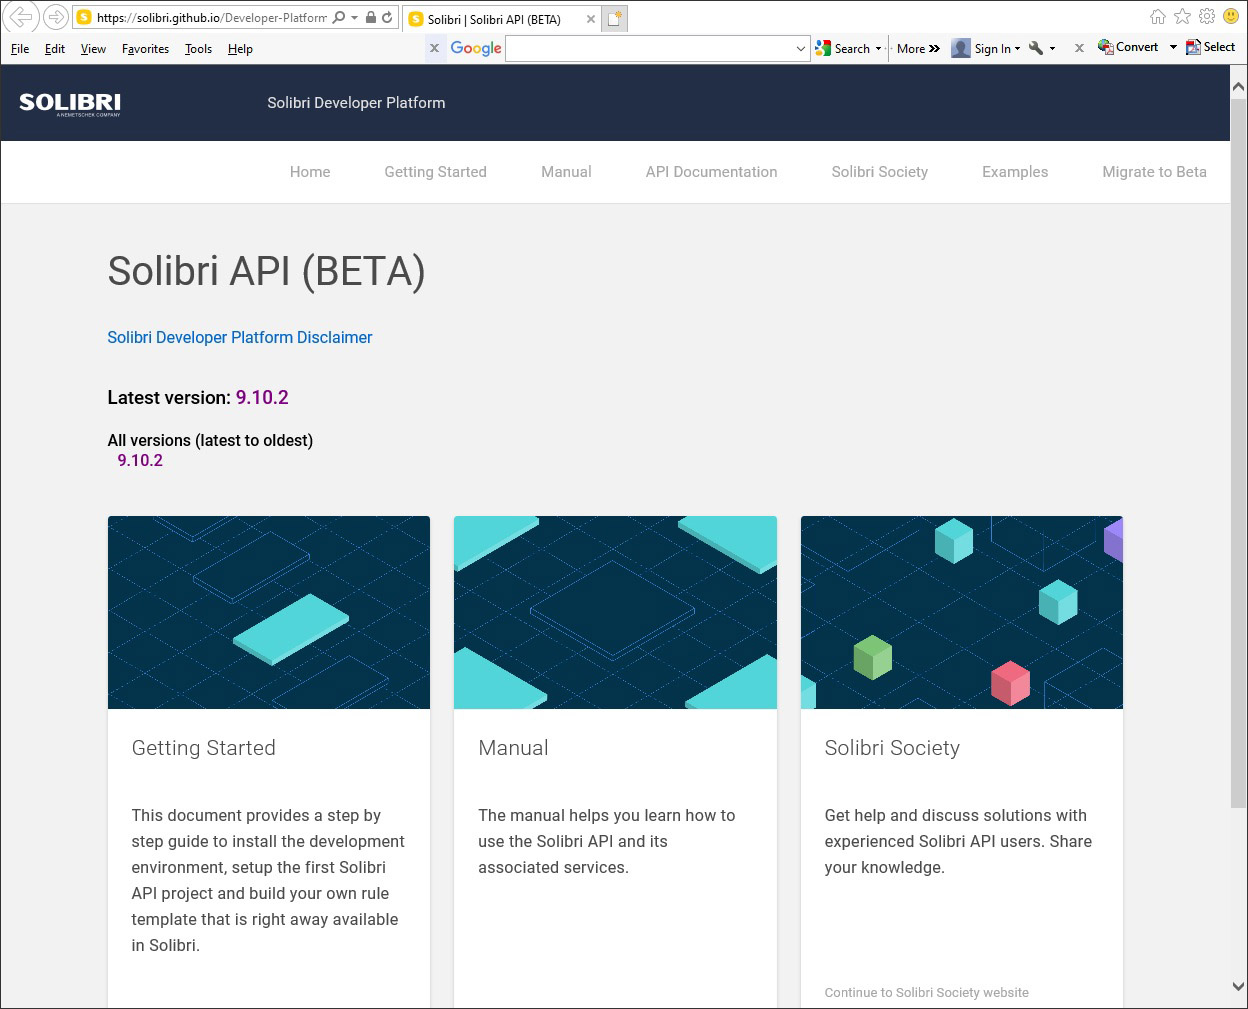Image resolution: width=1248 pixels, height=1009 pixels.
Task: Click the smiley feedback icon
Action: [x=1231, y=17]
